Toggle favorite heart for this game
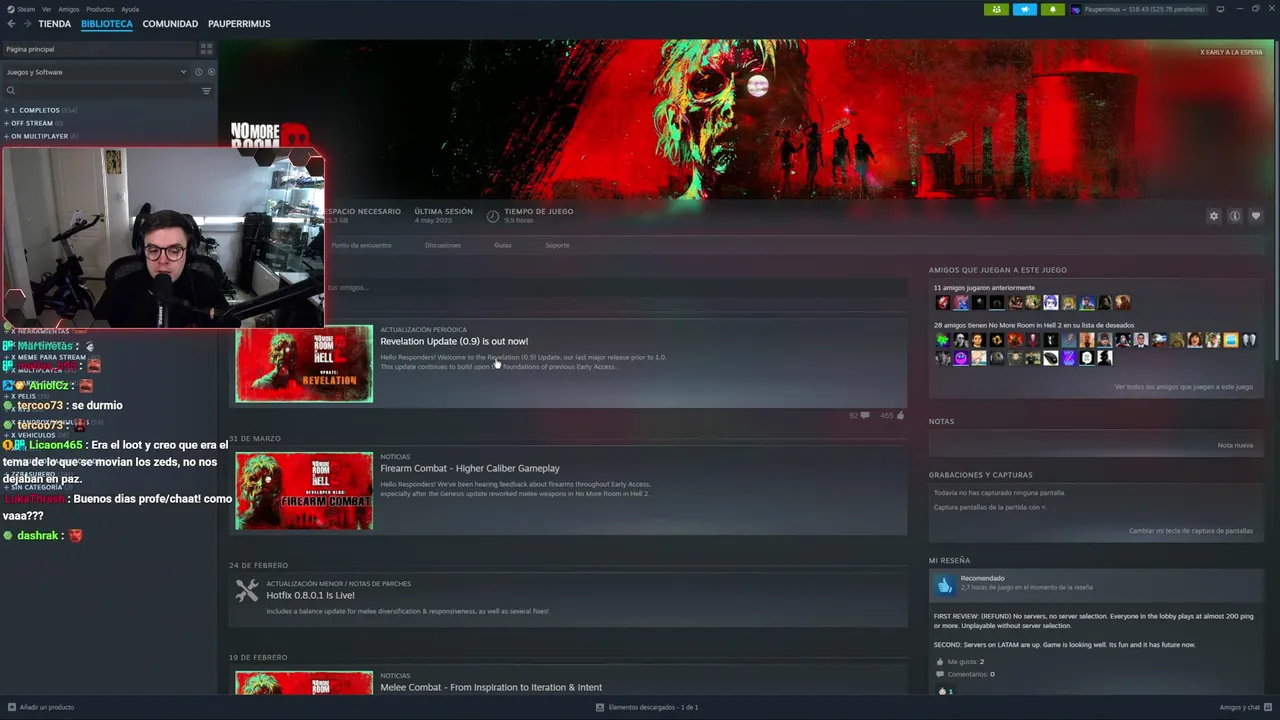Viewport: 1280px width, 720px height. tap(1256, 216)
